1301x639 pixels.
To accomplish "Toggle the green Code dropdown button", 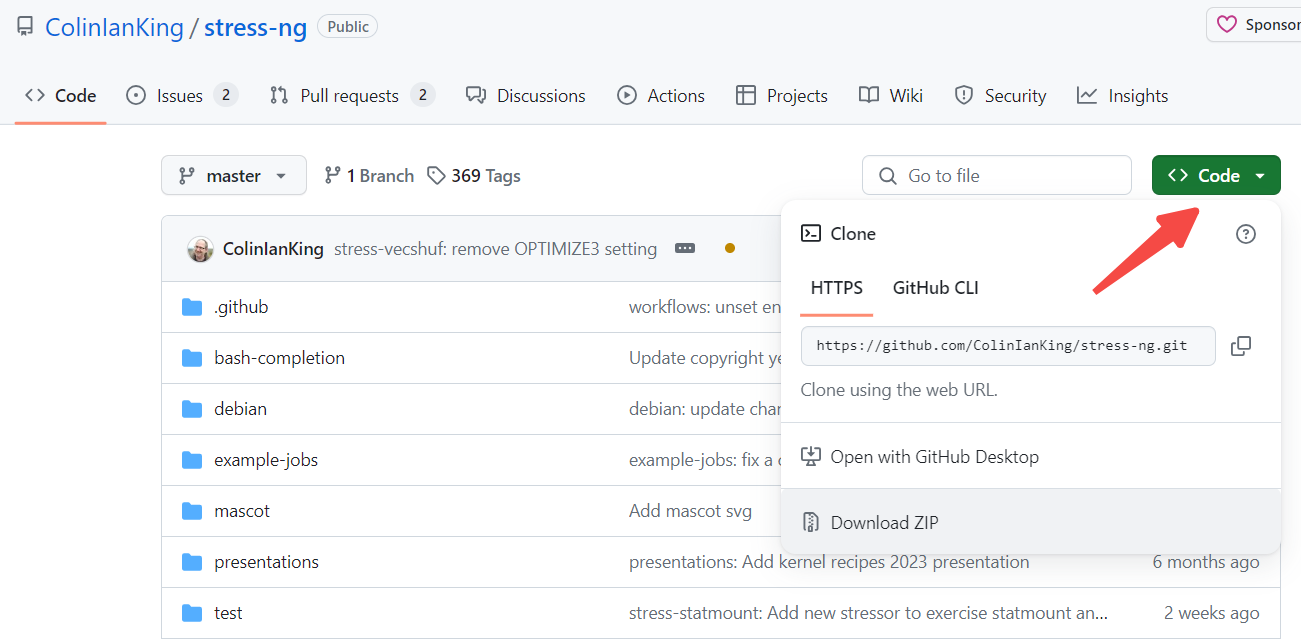I will pyautogui.click(x=1215, y=176).
